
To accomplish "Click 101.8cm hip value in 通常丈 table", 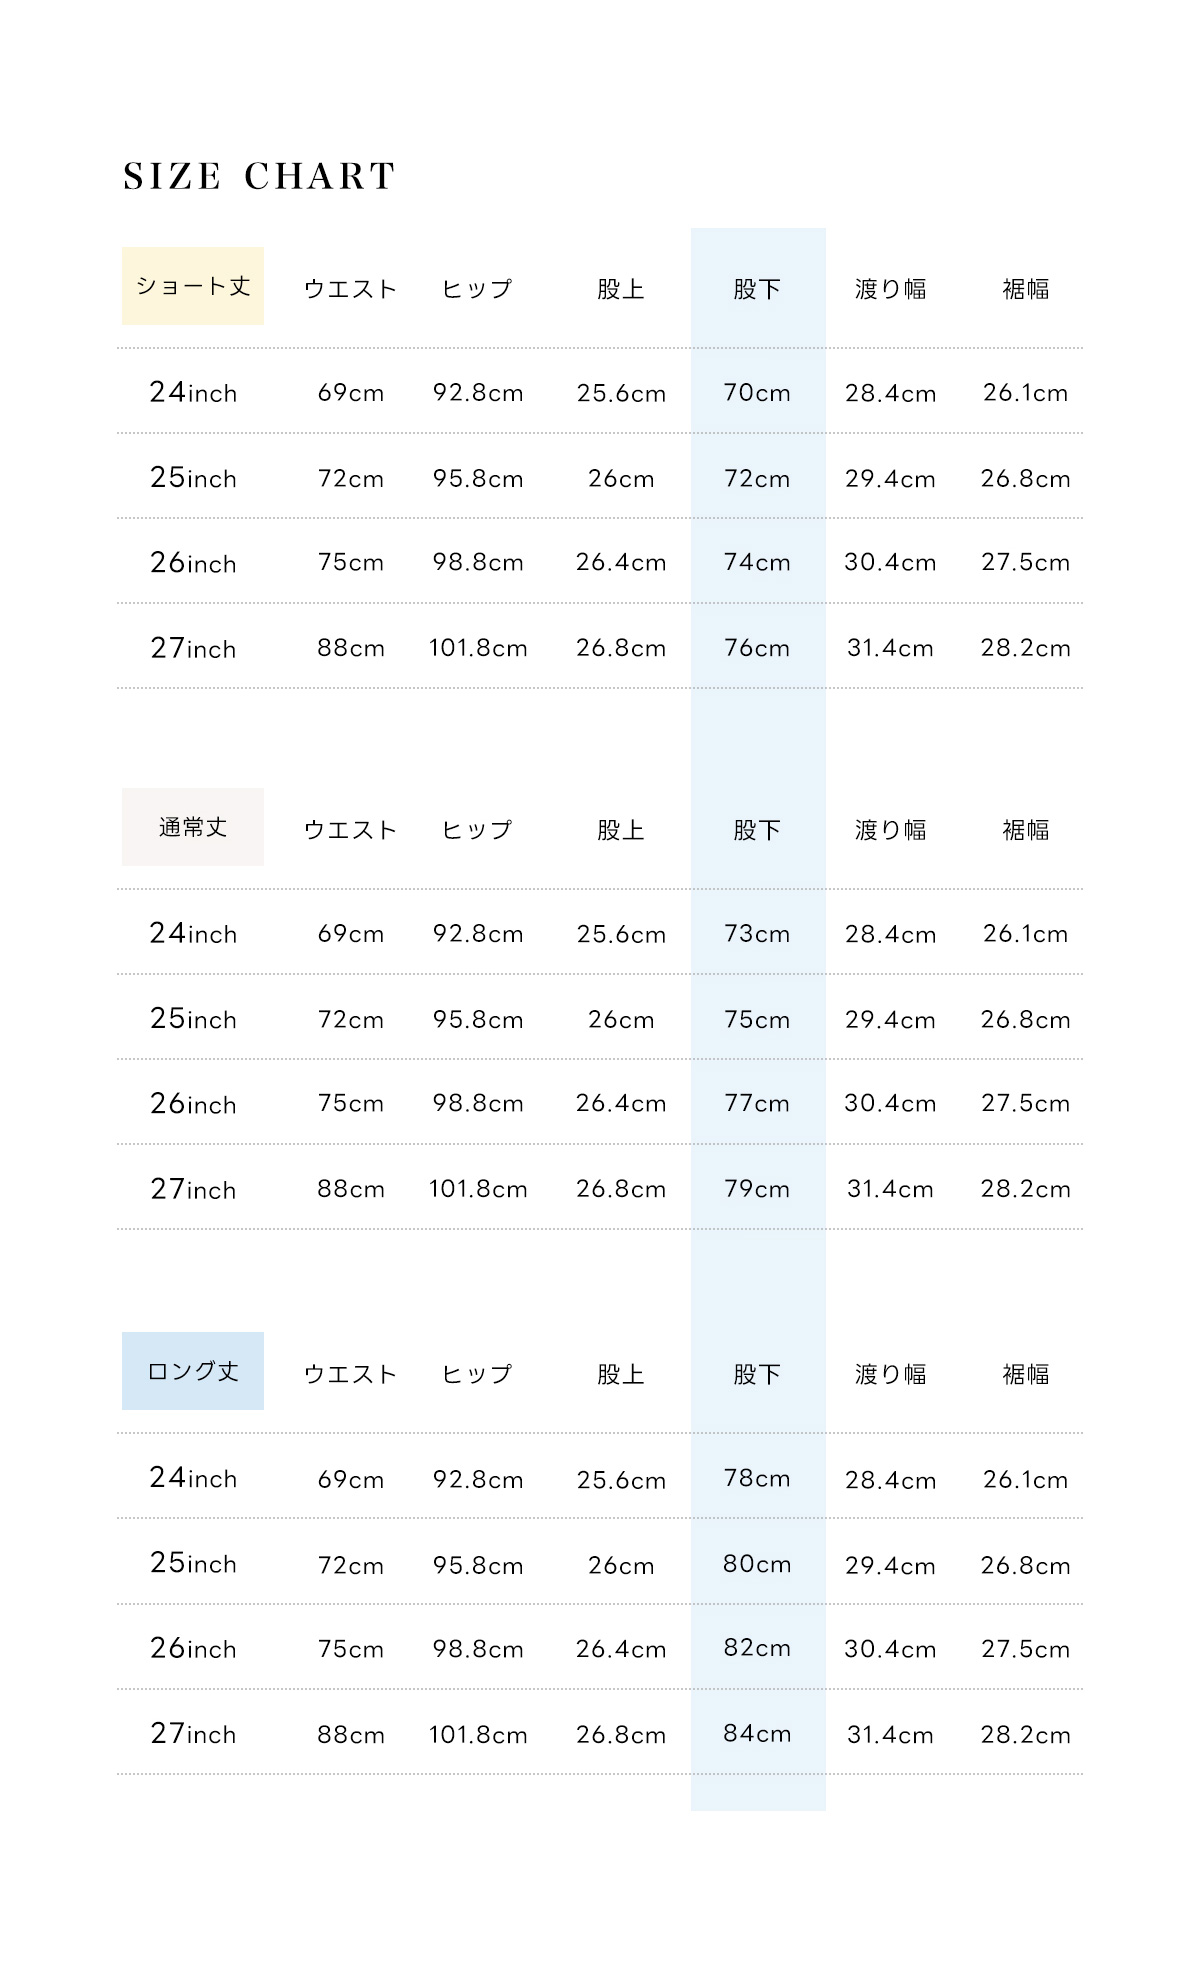I will [x=478, y=1189].
